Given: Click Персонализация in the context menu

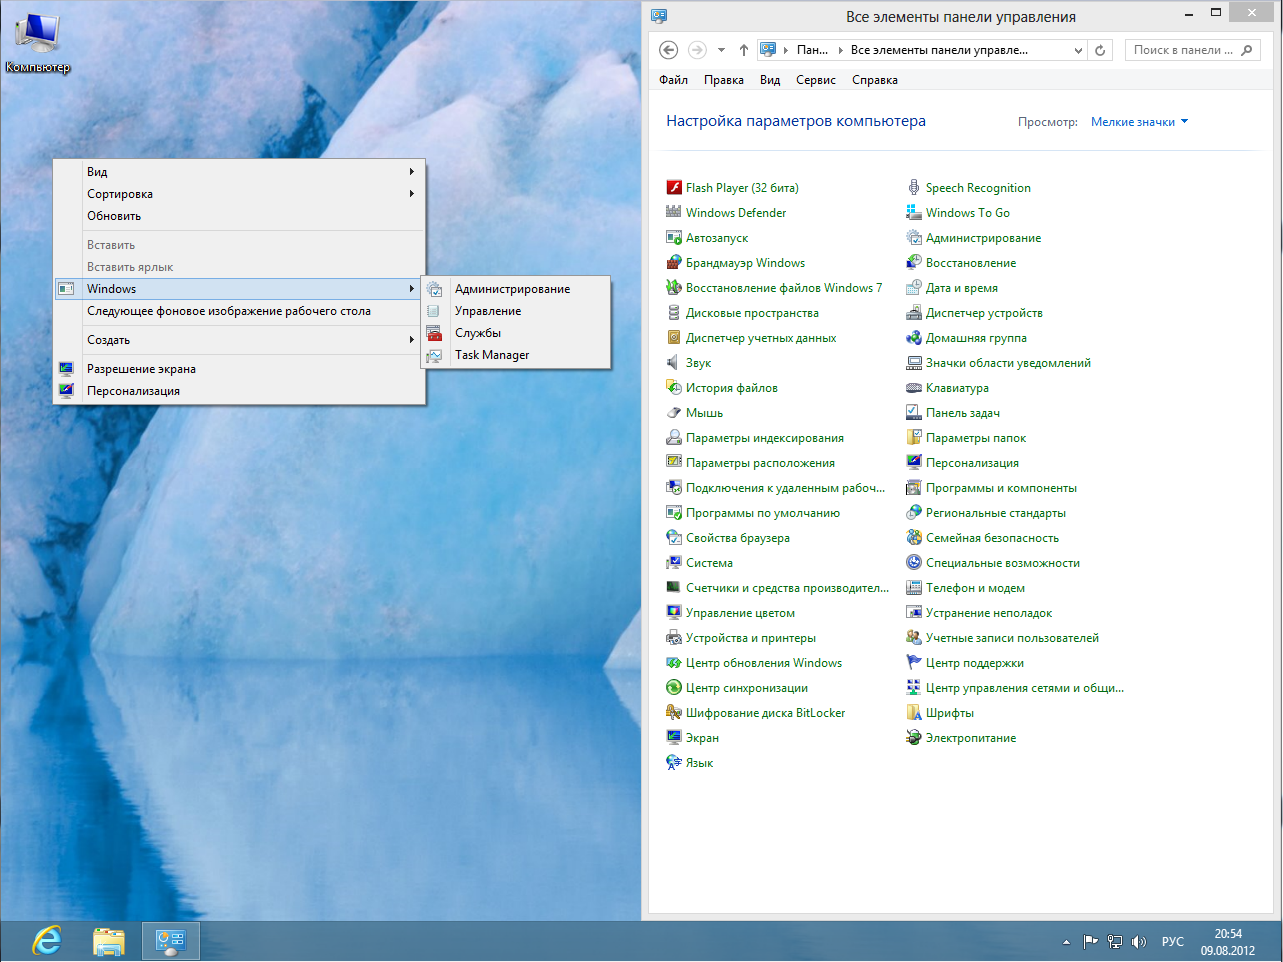Looking at the screenshot, I should coord(239,391).
